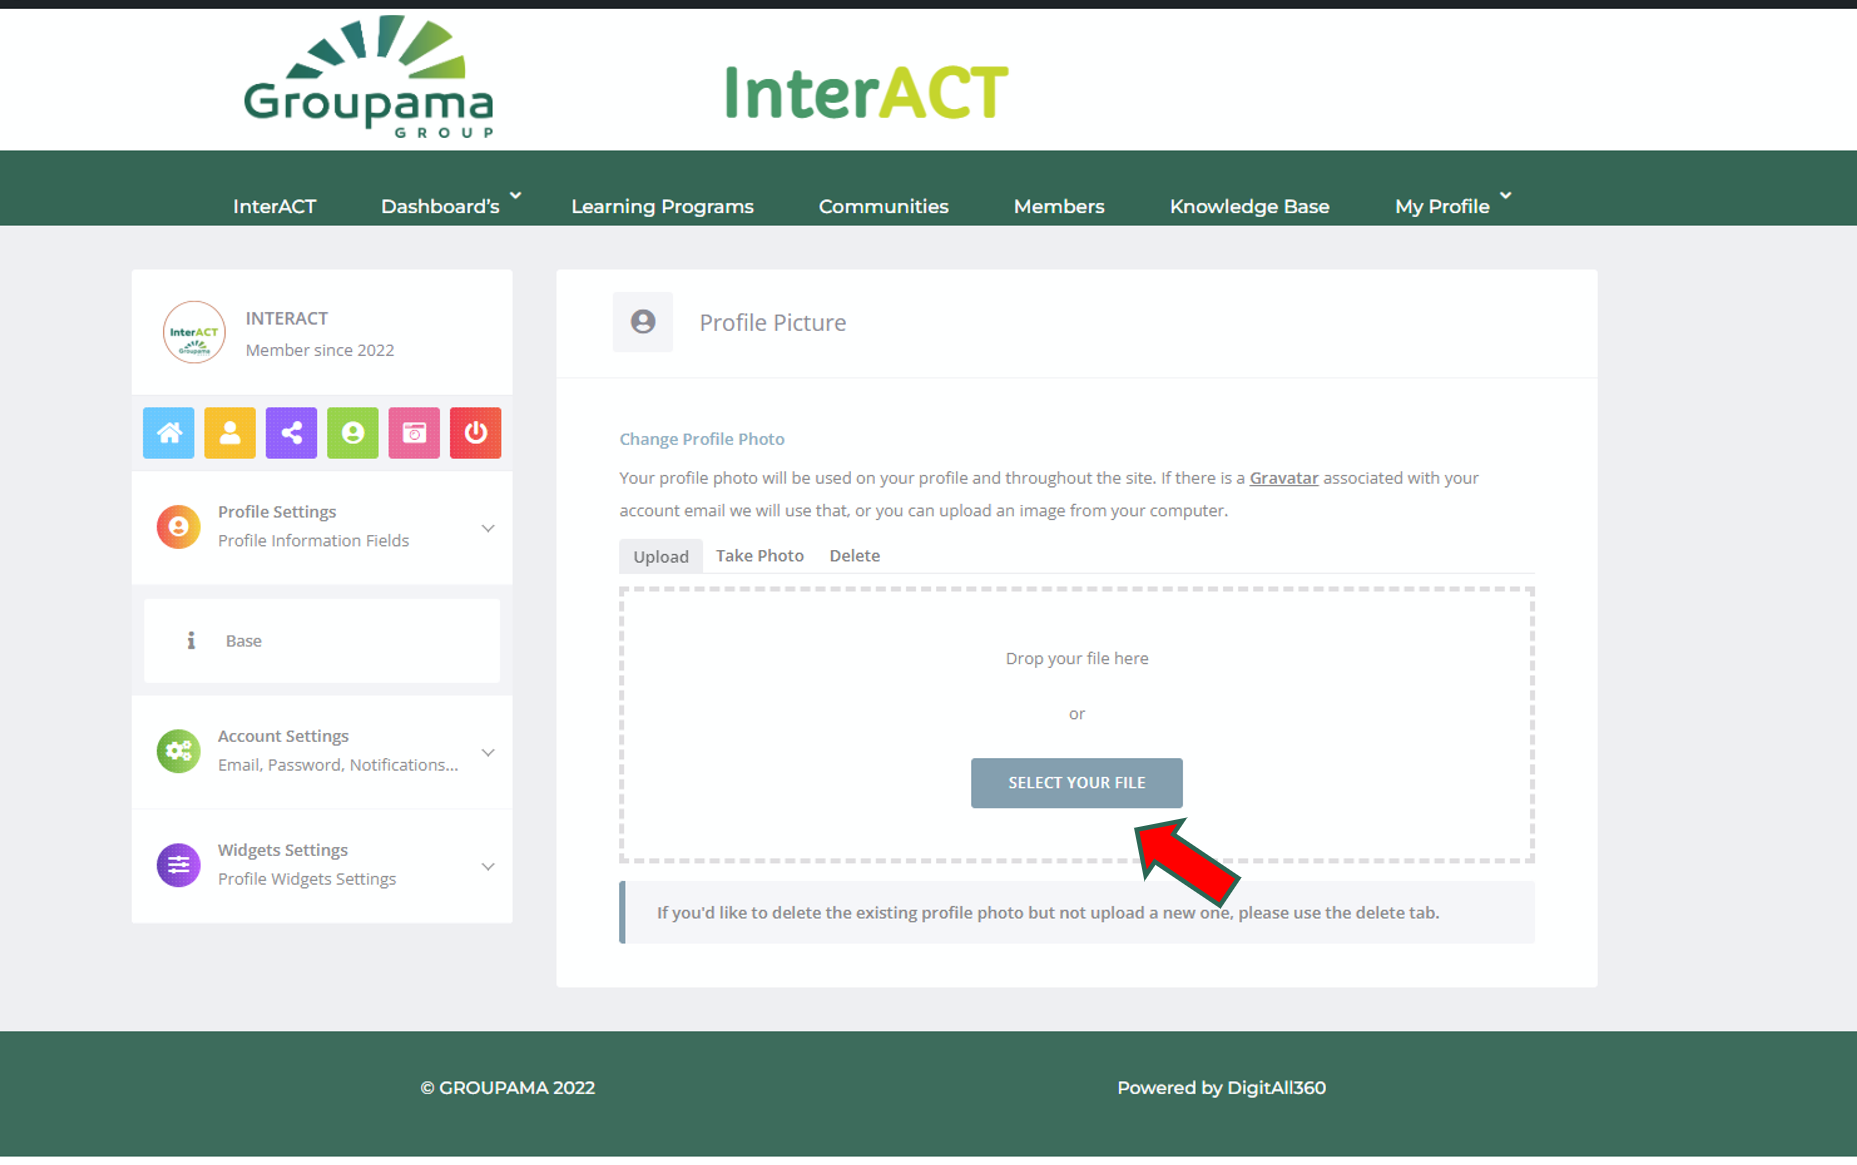Click the Base info icon

click(x=191, y=640)
